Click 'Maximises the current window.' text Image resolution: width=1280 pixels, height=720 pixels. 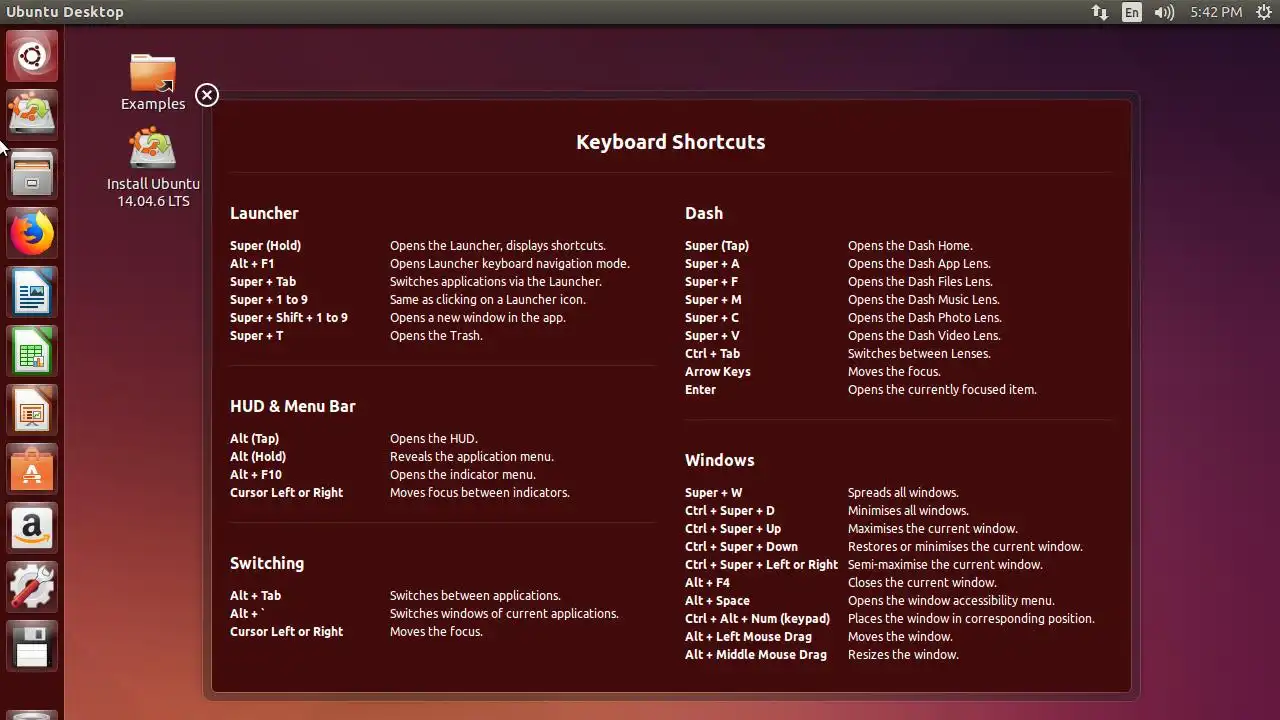[932, 529]
